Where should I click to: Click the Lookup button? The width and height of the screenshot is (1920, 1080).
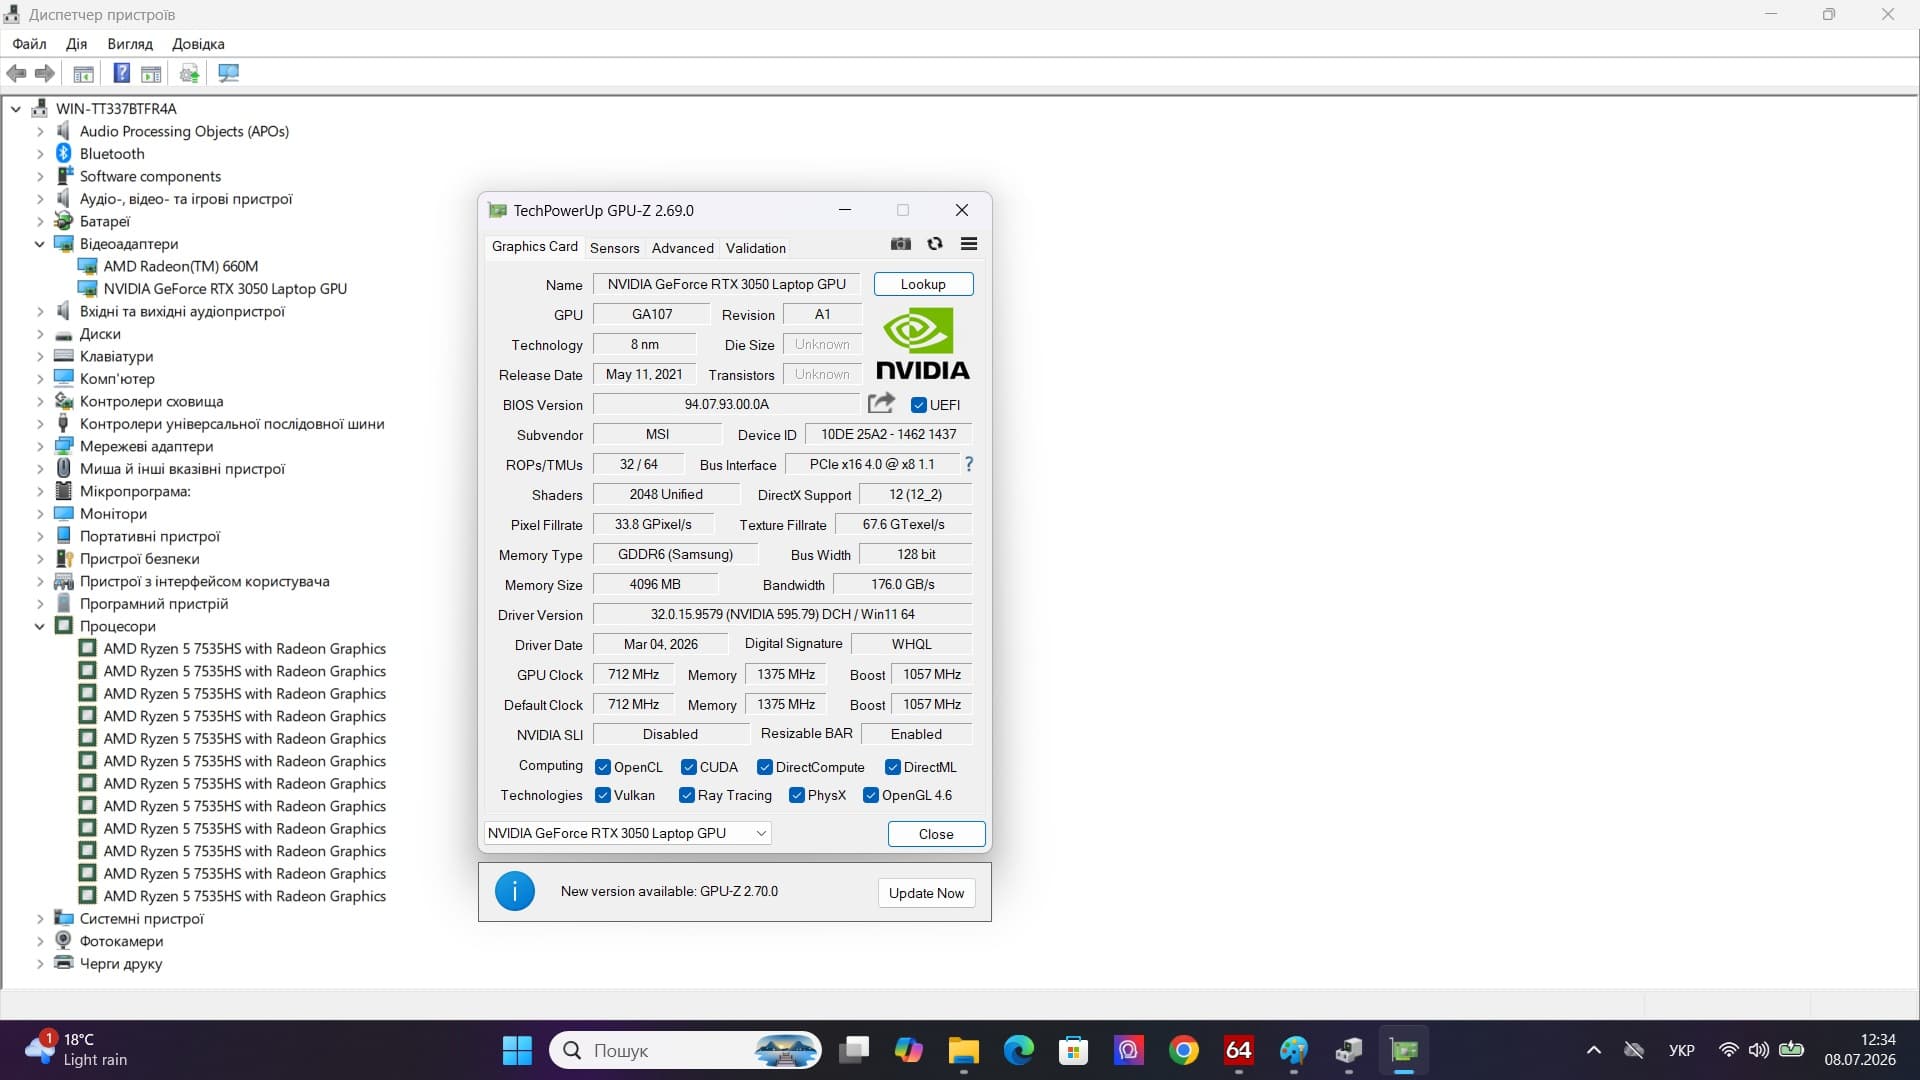tap(923, 284)
